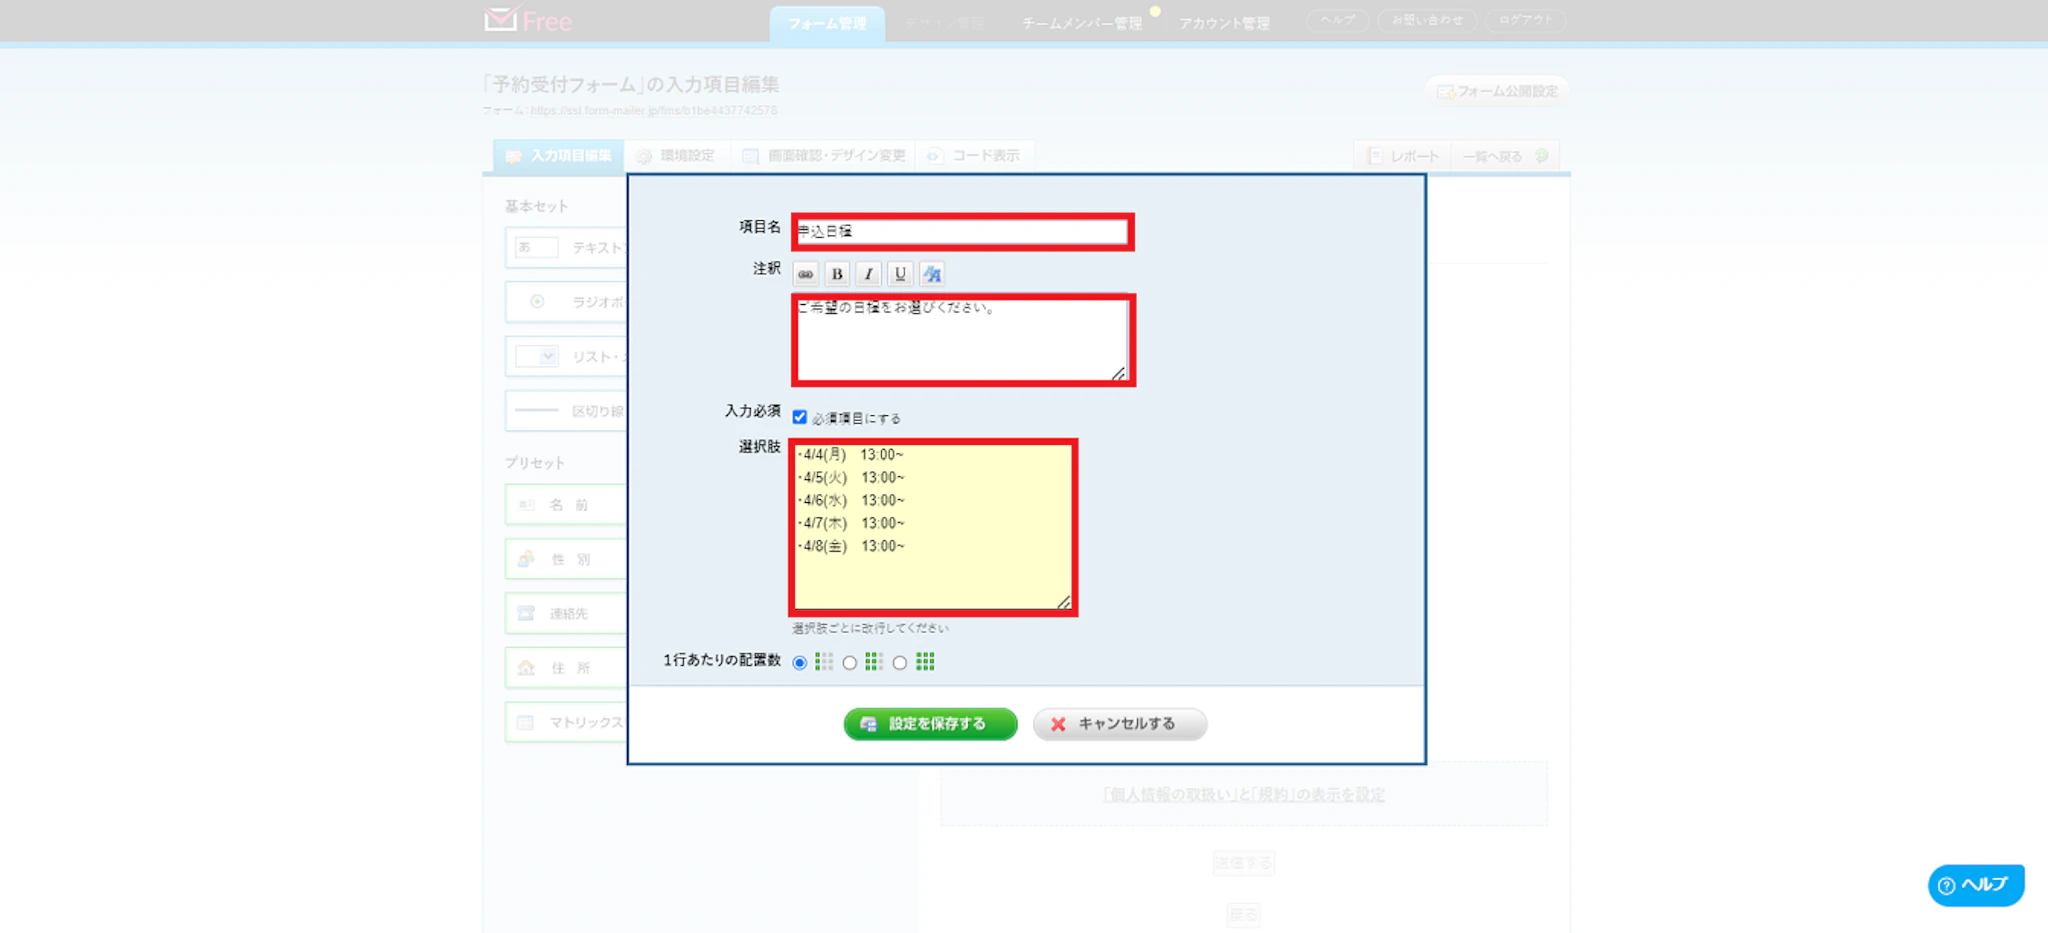Click the お問い合わせ button

pyautogui.click(x=1427, y=20)
